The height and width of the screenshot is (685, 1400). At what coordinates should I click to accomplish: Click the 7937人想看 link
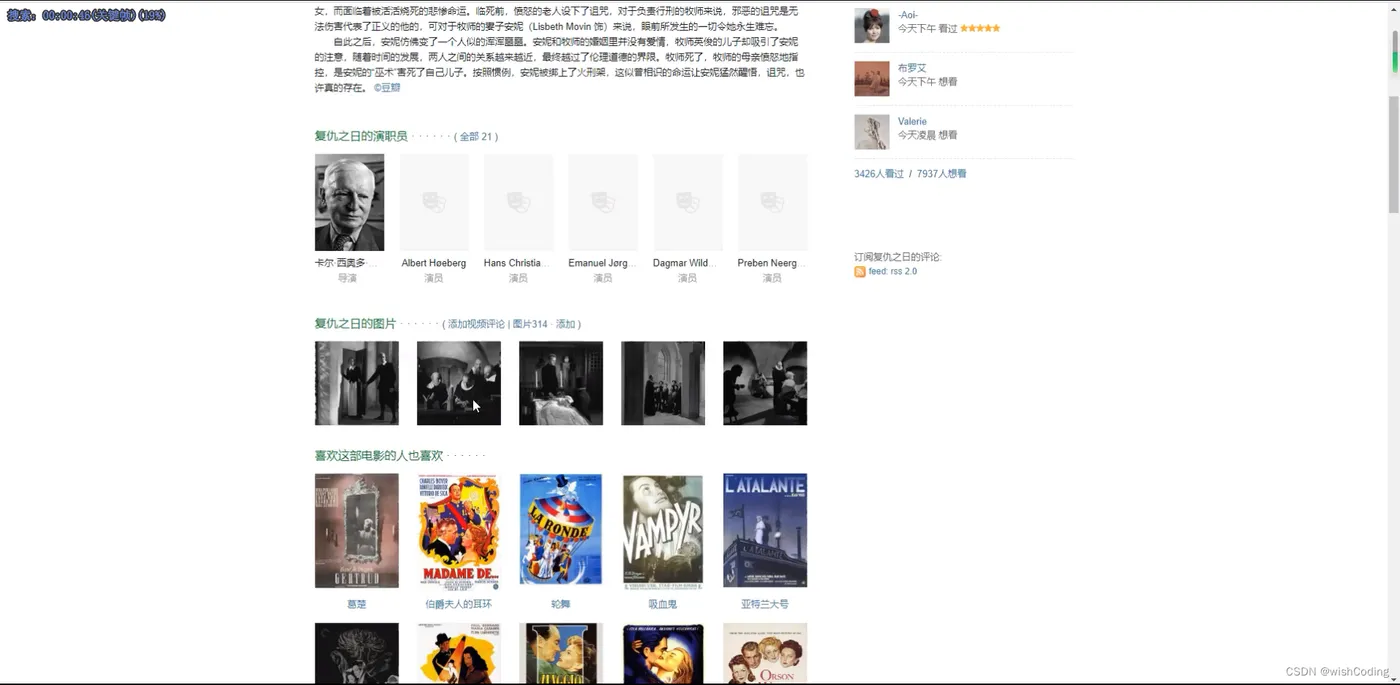click(x=941, y=174)
